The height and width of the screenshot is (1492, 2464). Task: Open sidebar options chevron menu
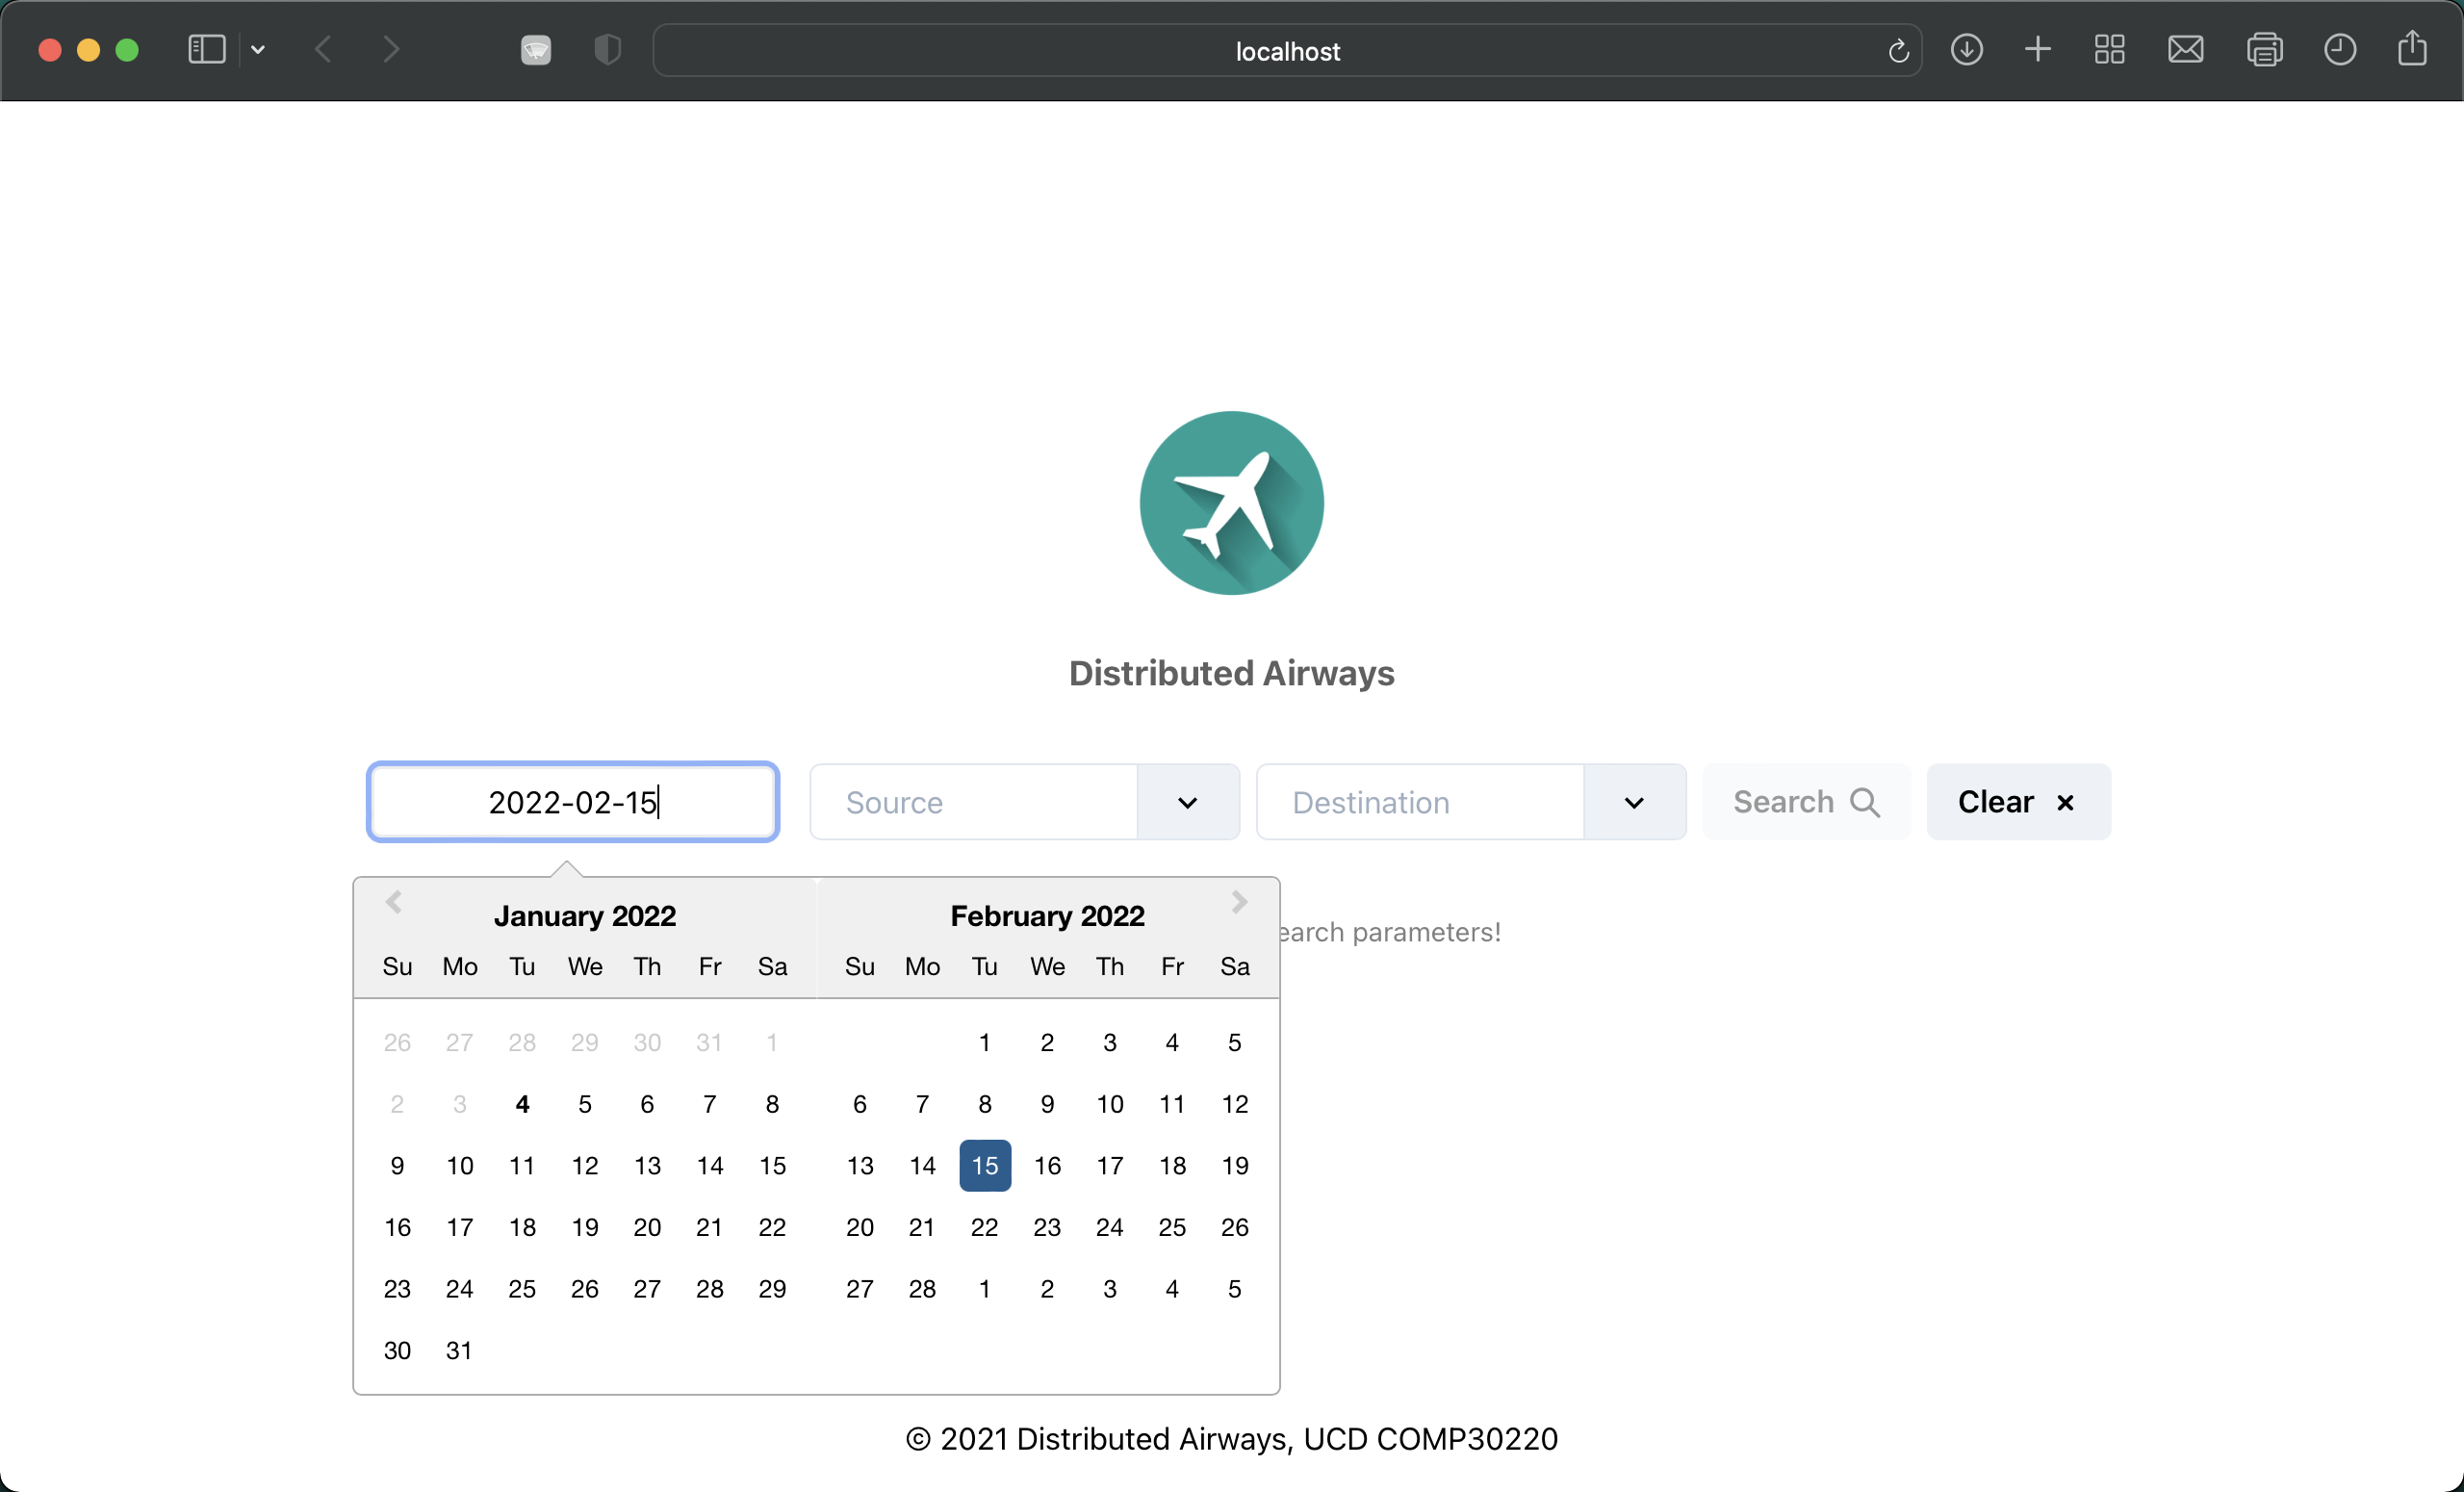tap(258, 50)
